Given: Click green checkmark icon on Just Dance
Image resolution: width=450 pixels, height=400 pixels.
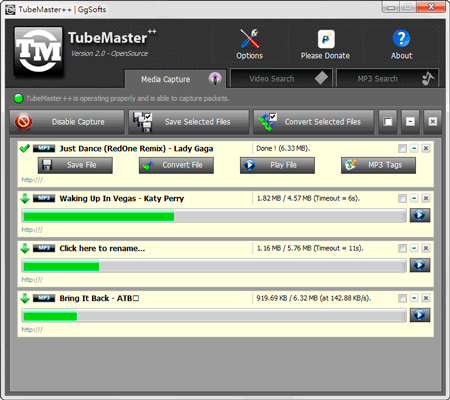Looking at the screenshot, I should (25, 148).
